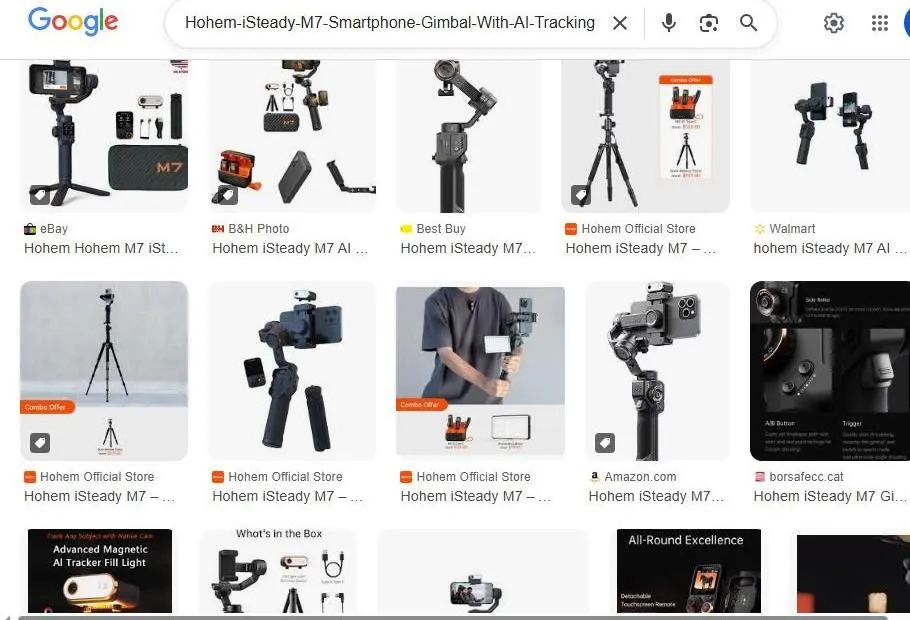Open the 'Advanced Magnetic AI Tracker Fill Light' thumbnail
The image size is (910, 620).
tap(100, 571)
